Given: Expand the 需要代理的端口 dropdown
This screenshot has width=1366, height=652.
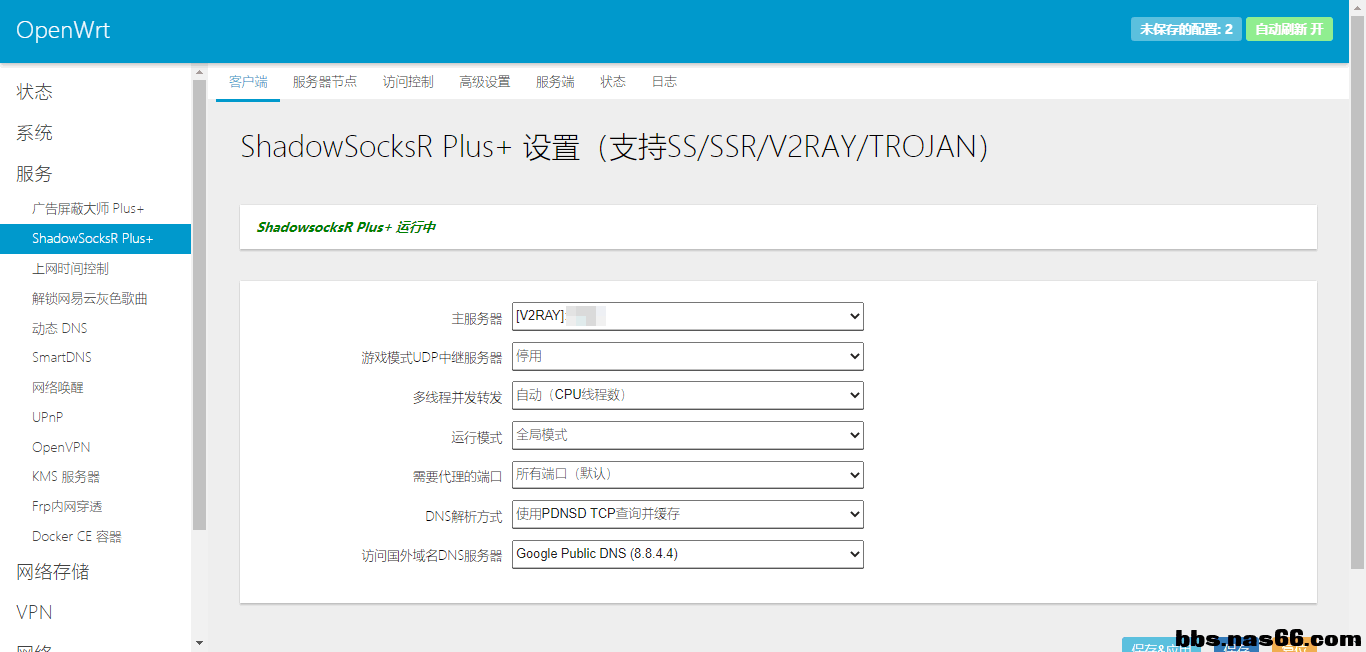Looking at the screenshot, I should point(687,474).
